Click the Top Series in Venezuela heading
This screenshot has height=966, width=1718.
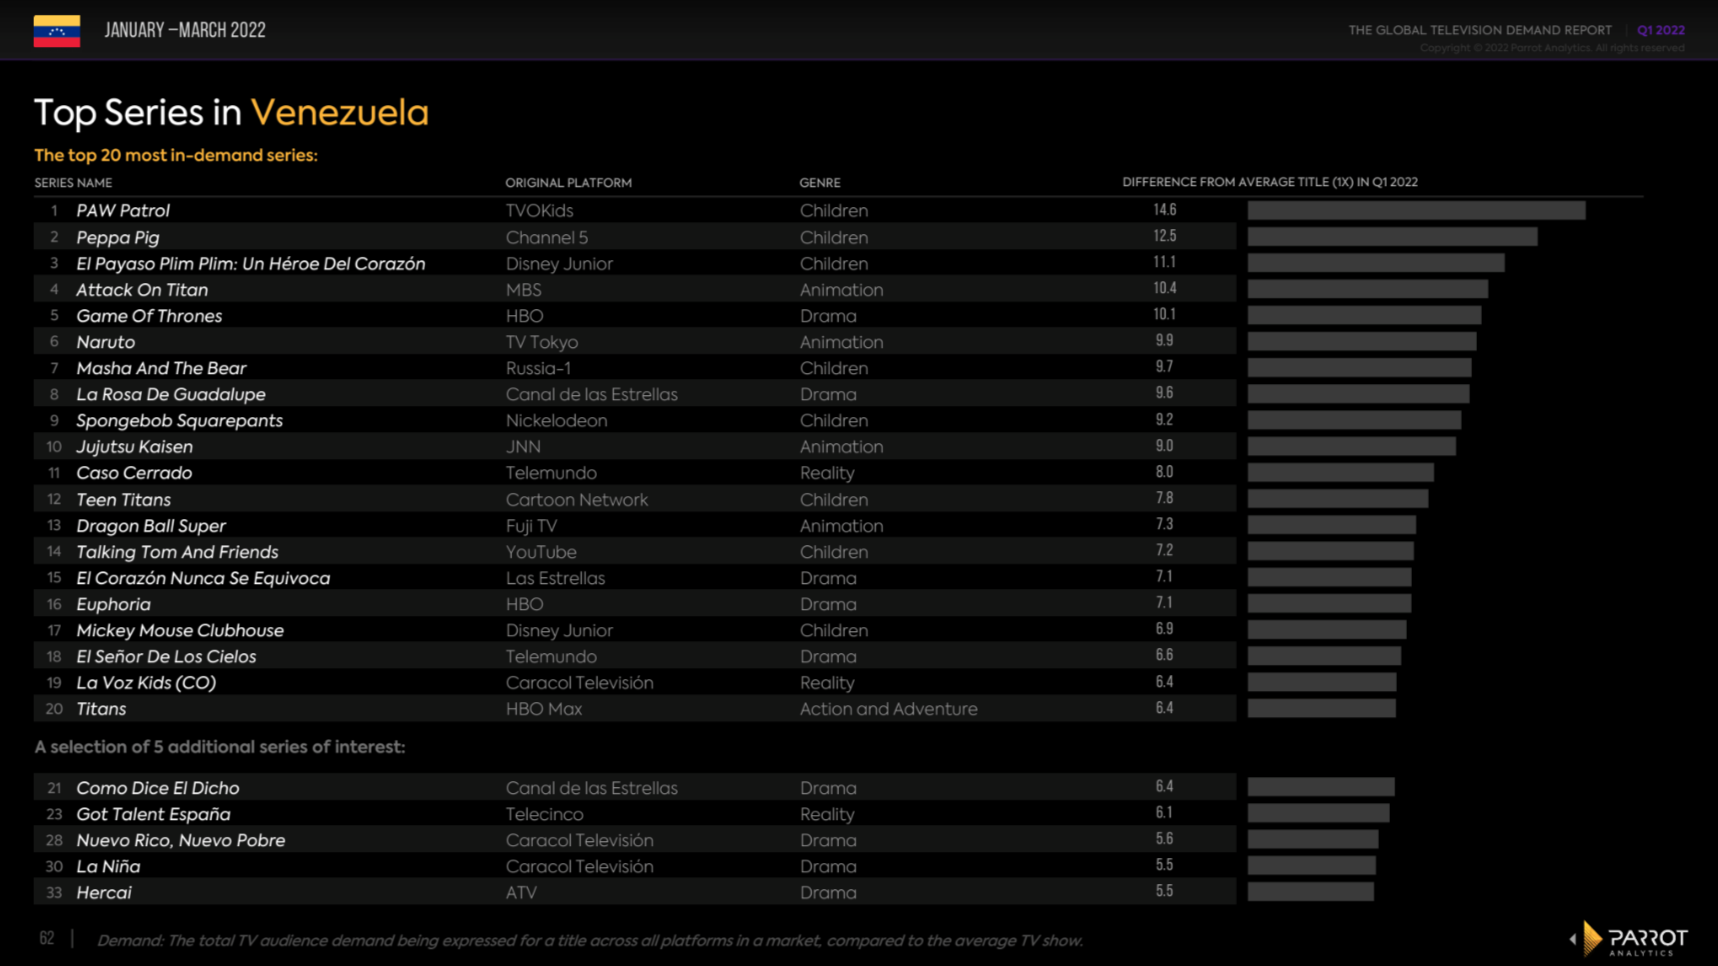click(x=231, y=112)
